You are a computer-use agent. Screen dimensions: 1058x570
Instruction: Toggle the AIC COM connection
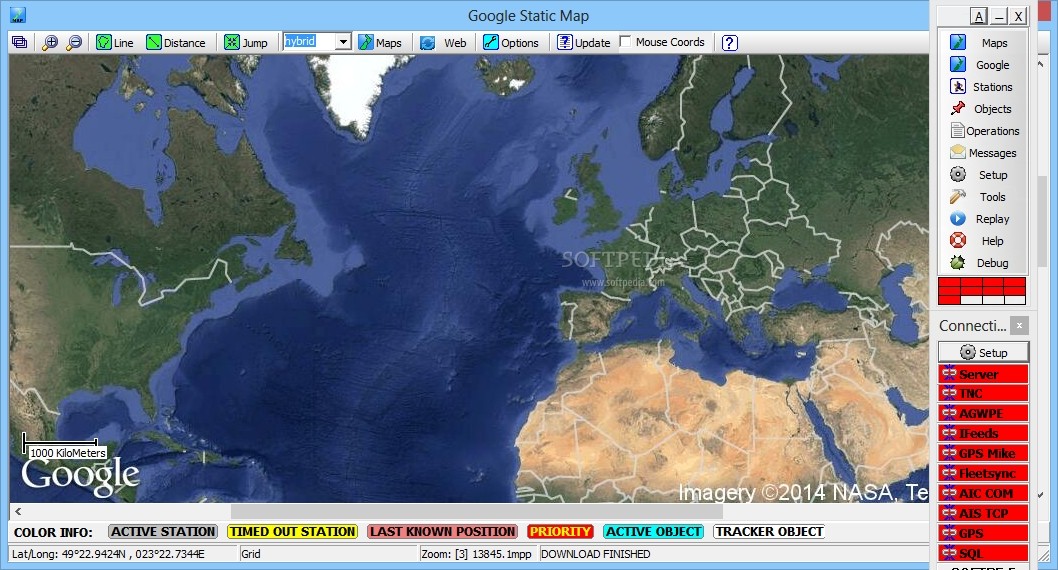click(983, 493)
